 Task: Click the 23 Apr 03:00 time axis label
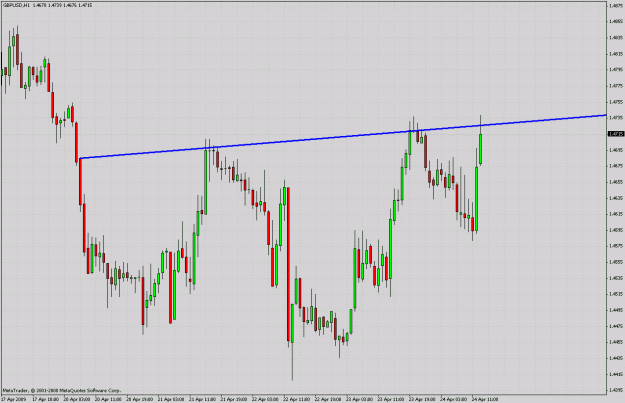[x=359, y=399]
